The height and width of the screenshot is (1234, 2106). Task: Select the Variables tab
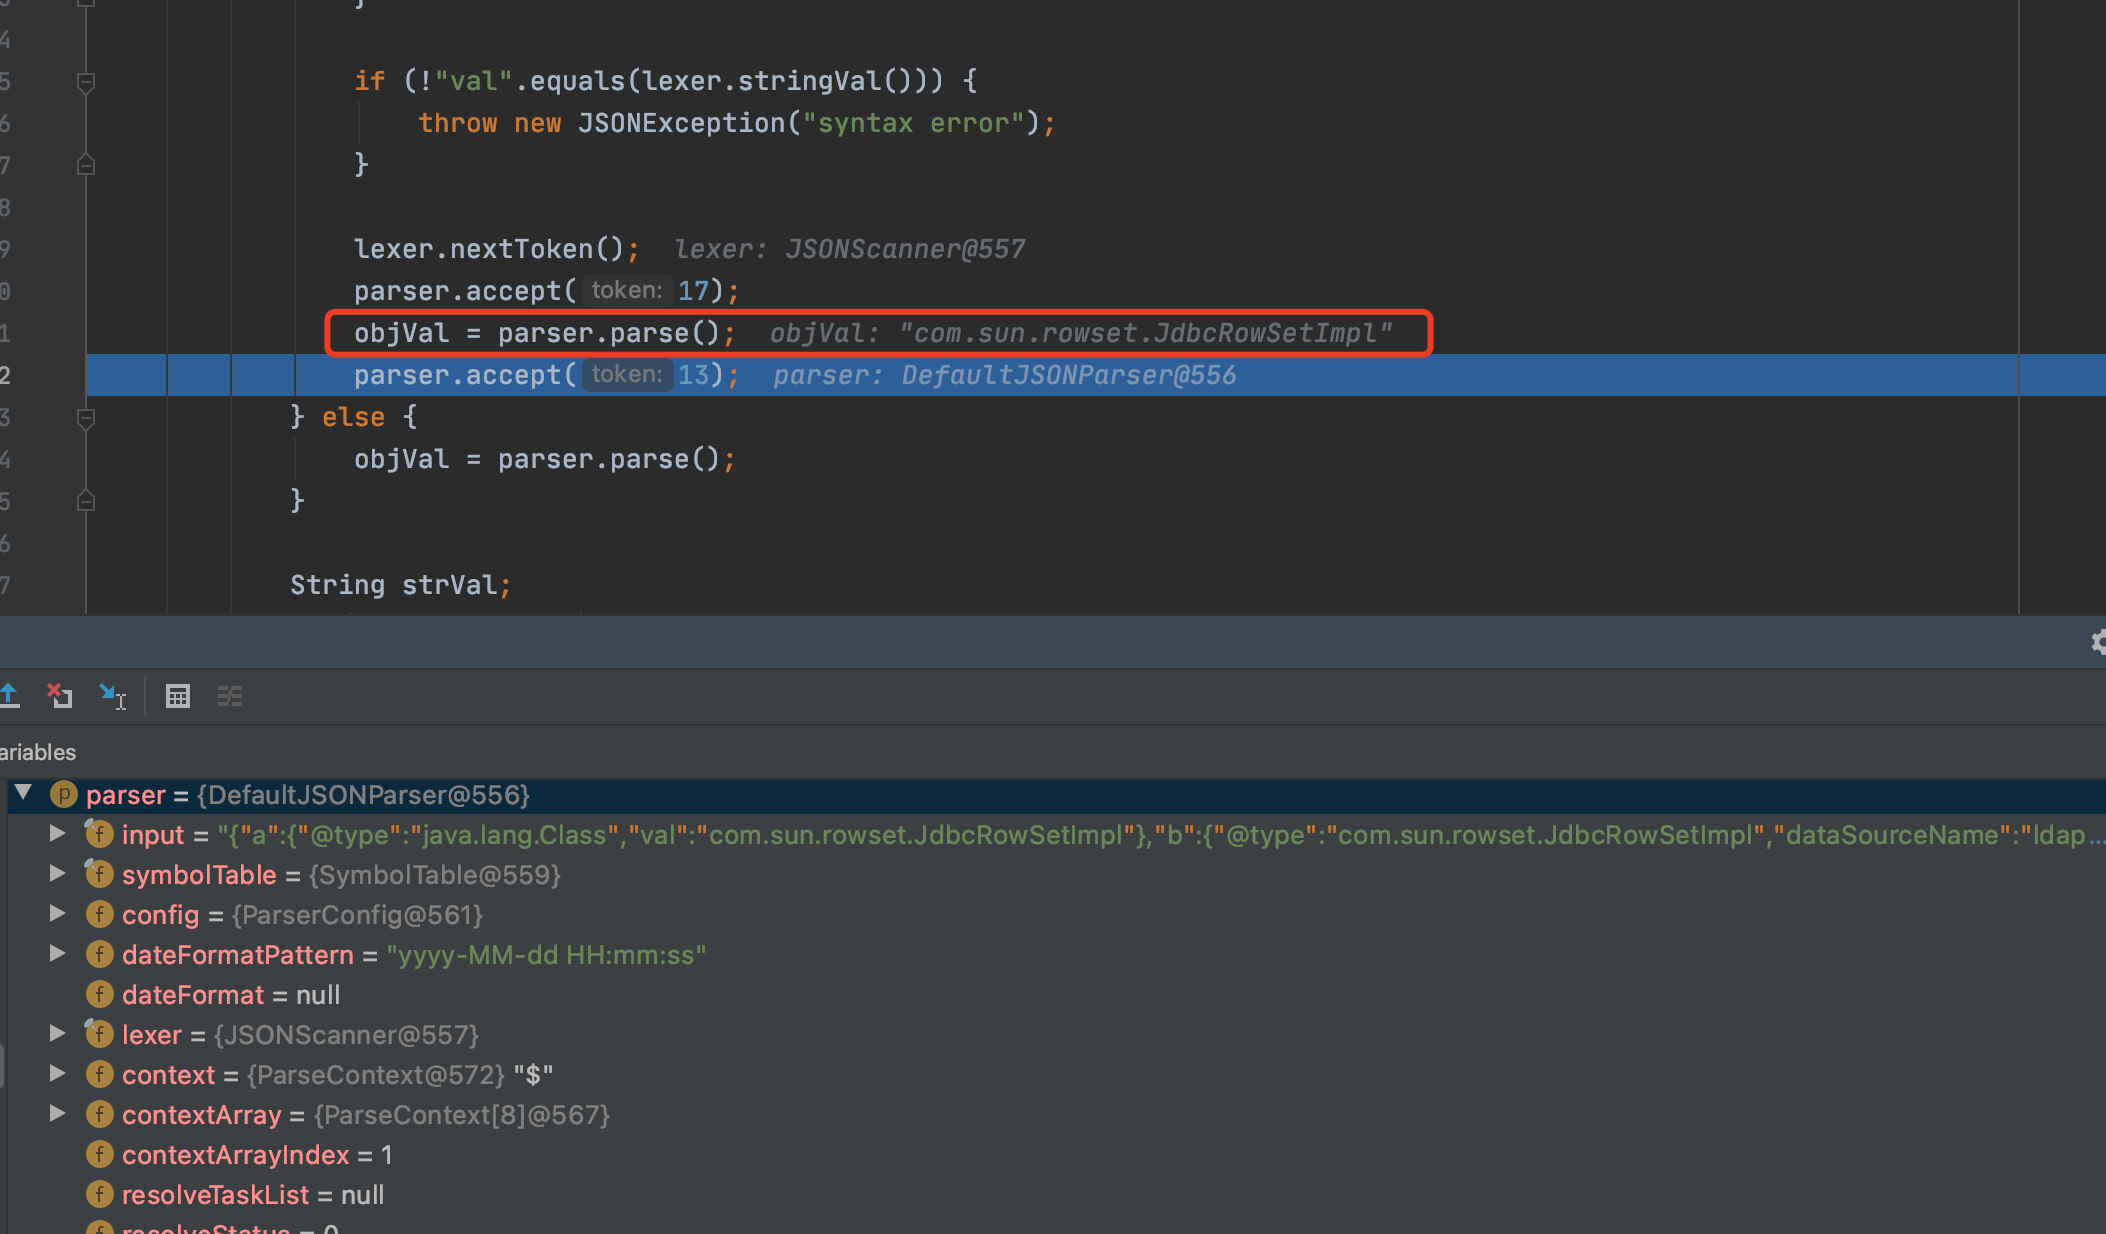[36, 752]
